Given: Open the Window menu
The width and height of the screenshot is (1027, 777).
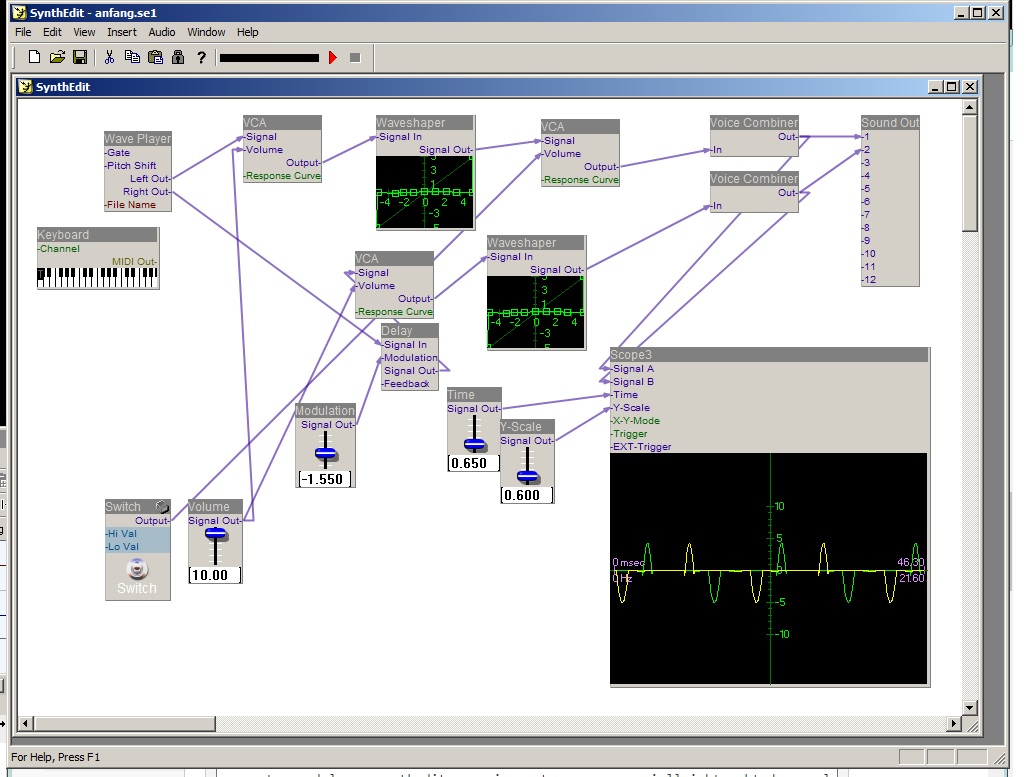Looking at the screenshot, I should click(206, 32).
